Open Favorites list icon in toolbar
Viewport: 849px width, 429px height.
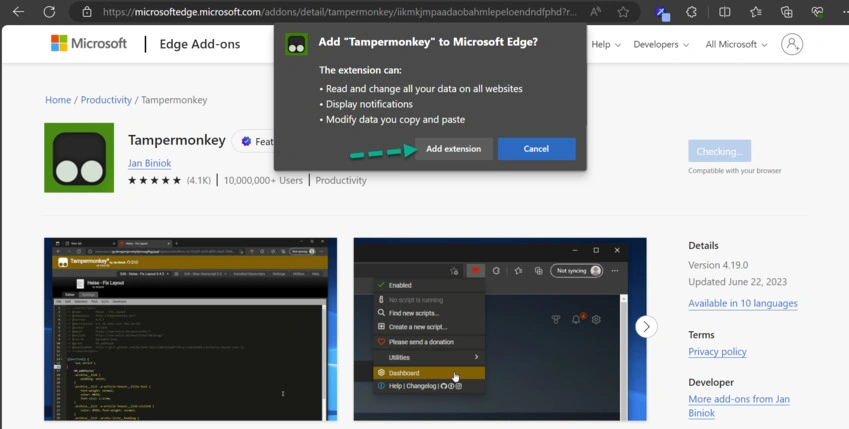756,12
